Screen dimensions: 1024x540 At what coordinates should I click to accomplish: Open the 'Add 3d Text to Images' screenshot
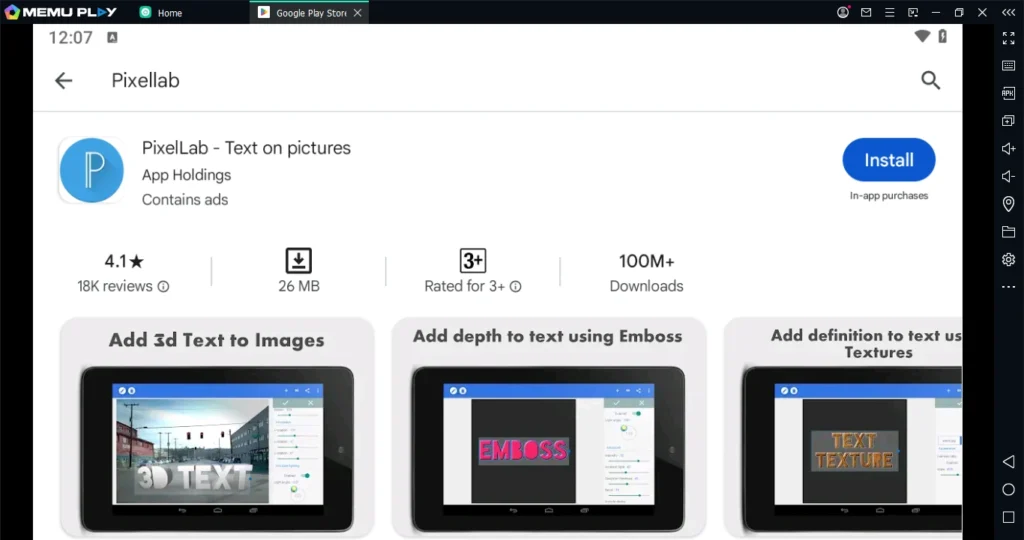[x=217, y=428]
